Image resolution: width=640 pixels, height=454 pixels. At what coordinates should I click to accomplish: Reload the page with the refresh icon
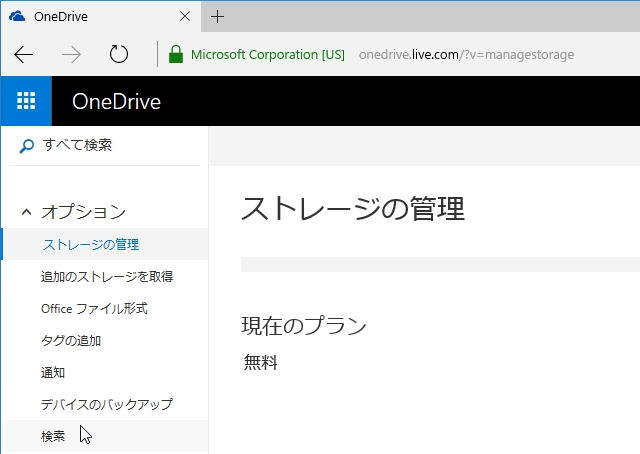(119, 54)
